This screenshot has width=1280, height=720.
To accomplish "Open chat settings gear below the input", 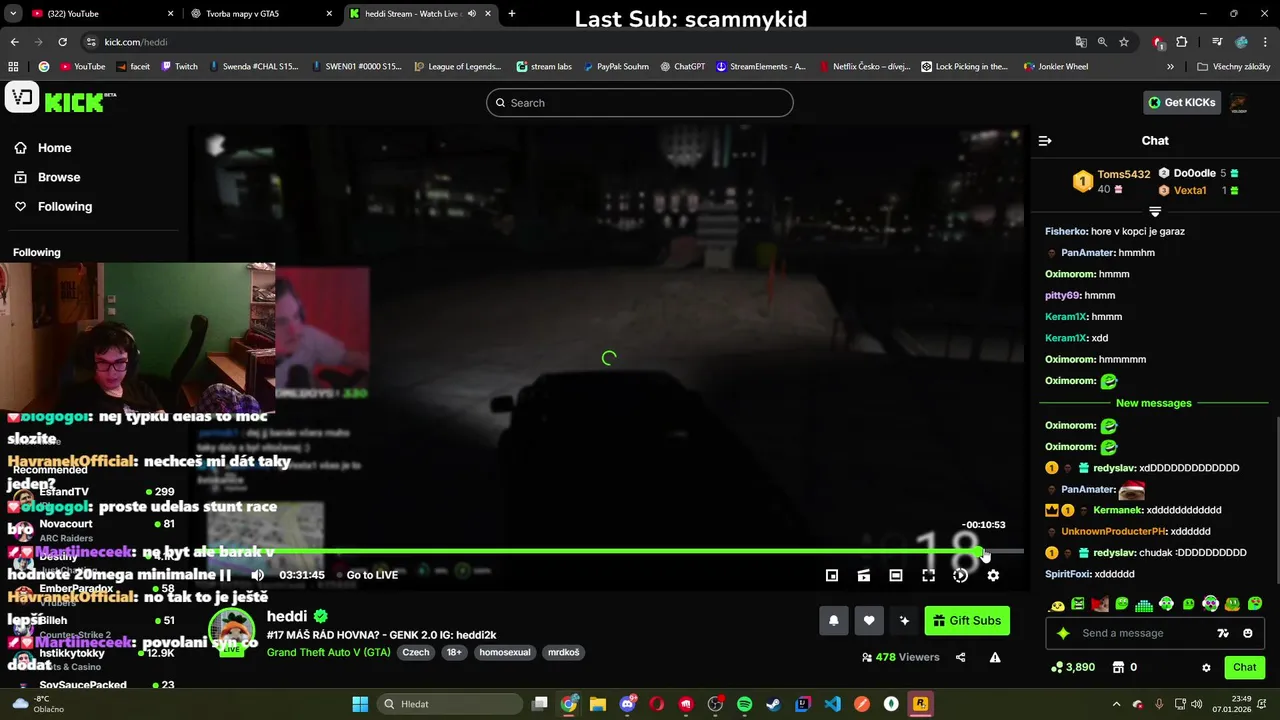I will (1206, 668).
